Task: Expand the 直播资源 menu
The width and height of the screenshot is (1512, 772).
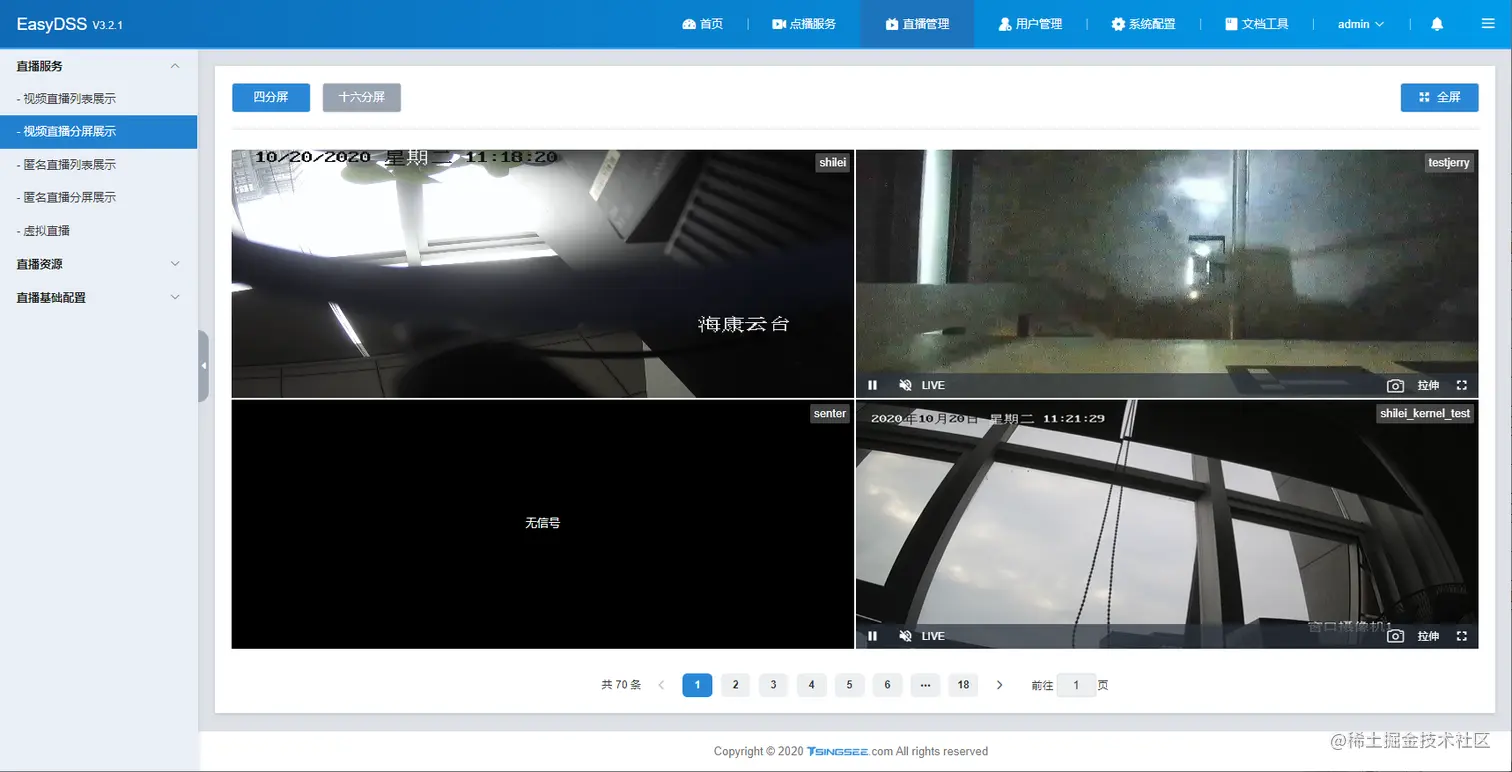Action: 97,263
